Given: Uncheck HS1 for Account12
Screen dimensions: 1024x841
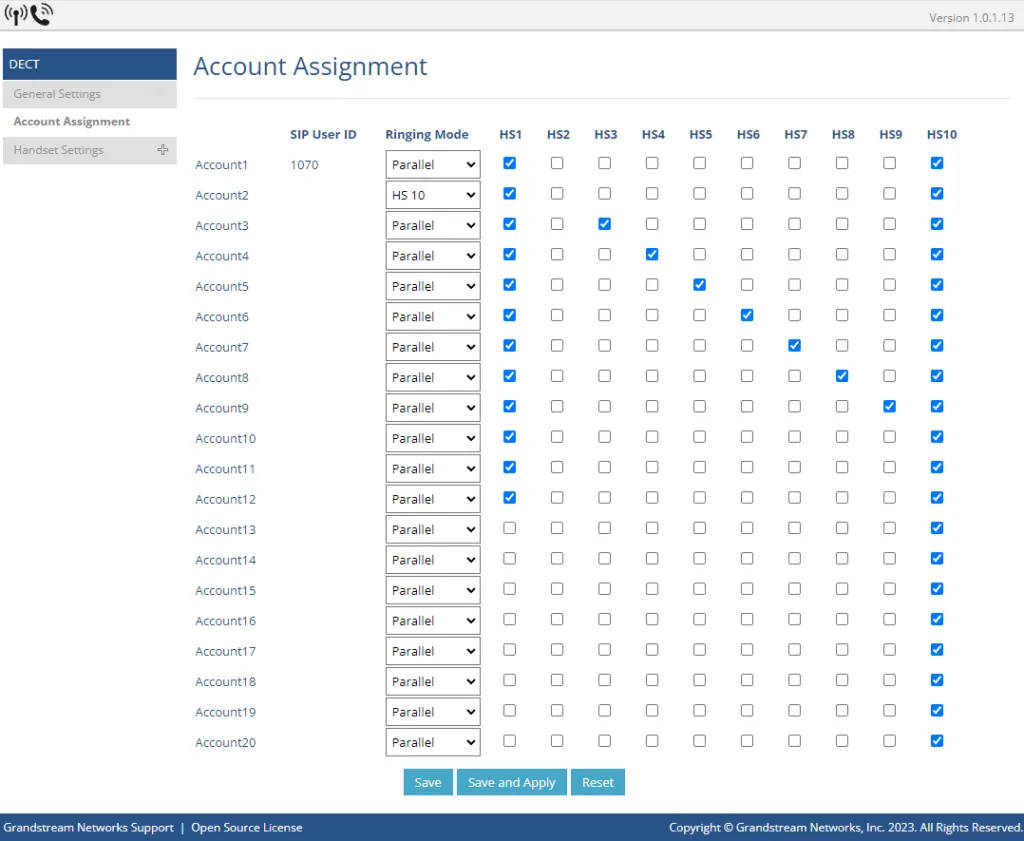Looking at the screenshot, I should pos(509,498).
